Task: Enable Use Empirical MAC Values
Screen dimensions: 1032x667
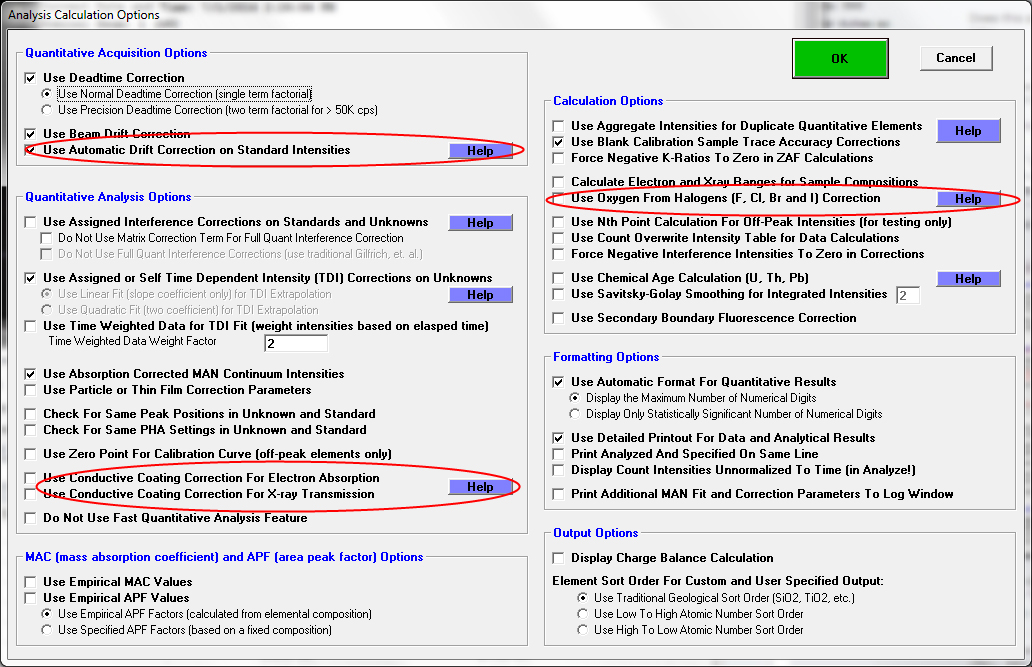Action: [x=31, y=582]
